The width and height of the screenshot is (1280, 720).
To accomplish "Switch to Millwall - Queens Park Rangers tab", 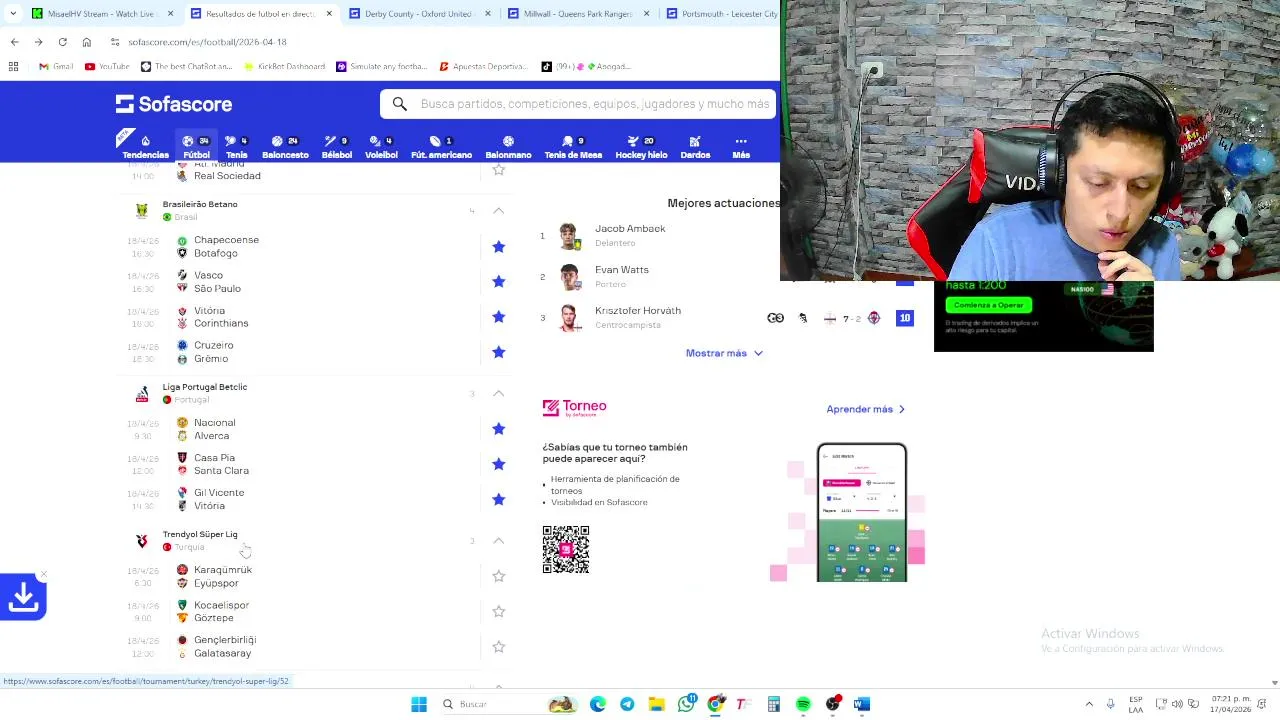I will tap(577, 14).
